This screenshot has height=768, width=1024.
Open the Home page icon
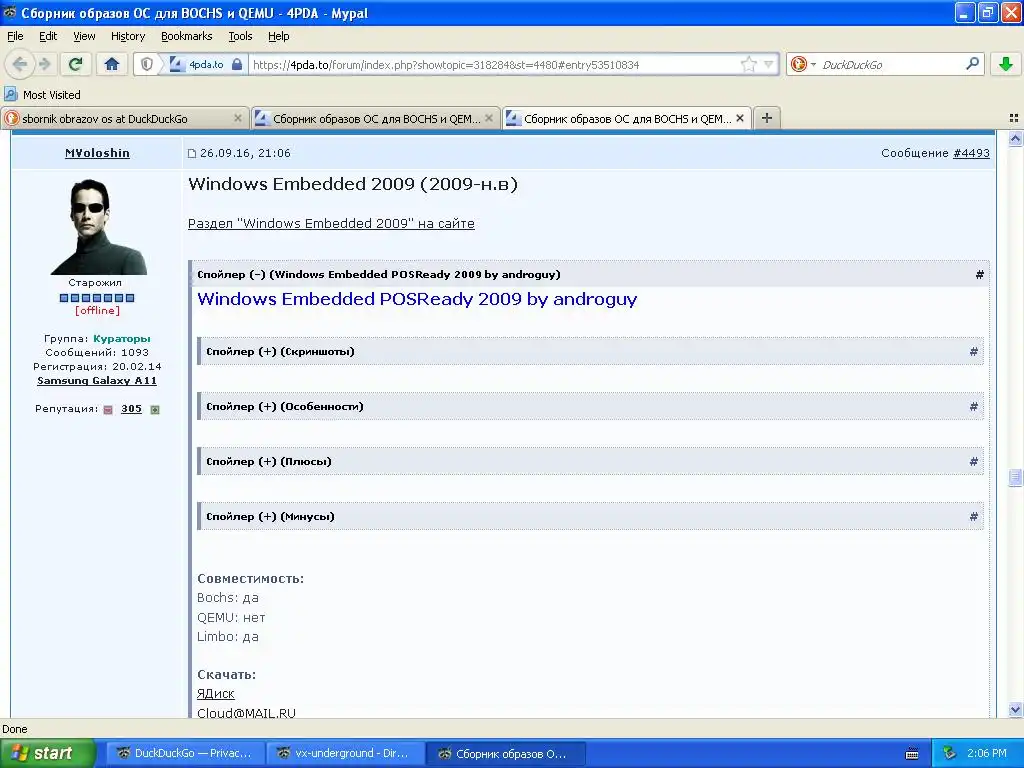(112, 64)
